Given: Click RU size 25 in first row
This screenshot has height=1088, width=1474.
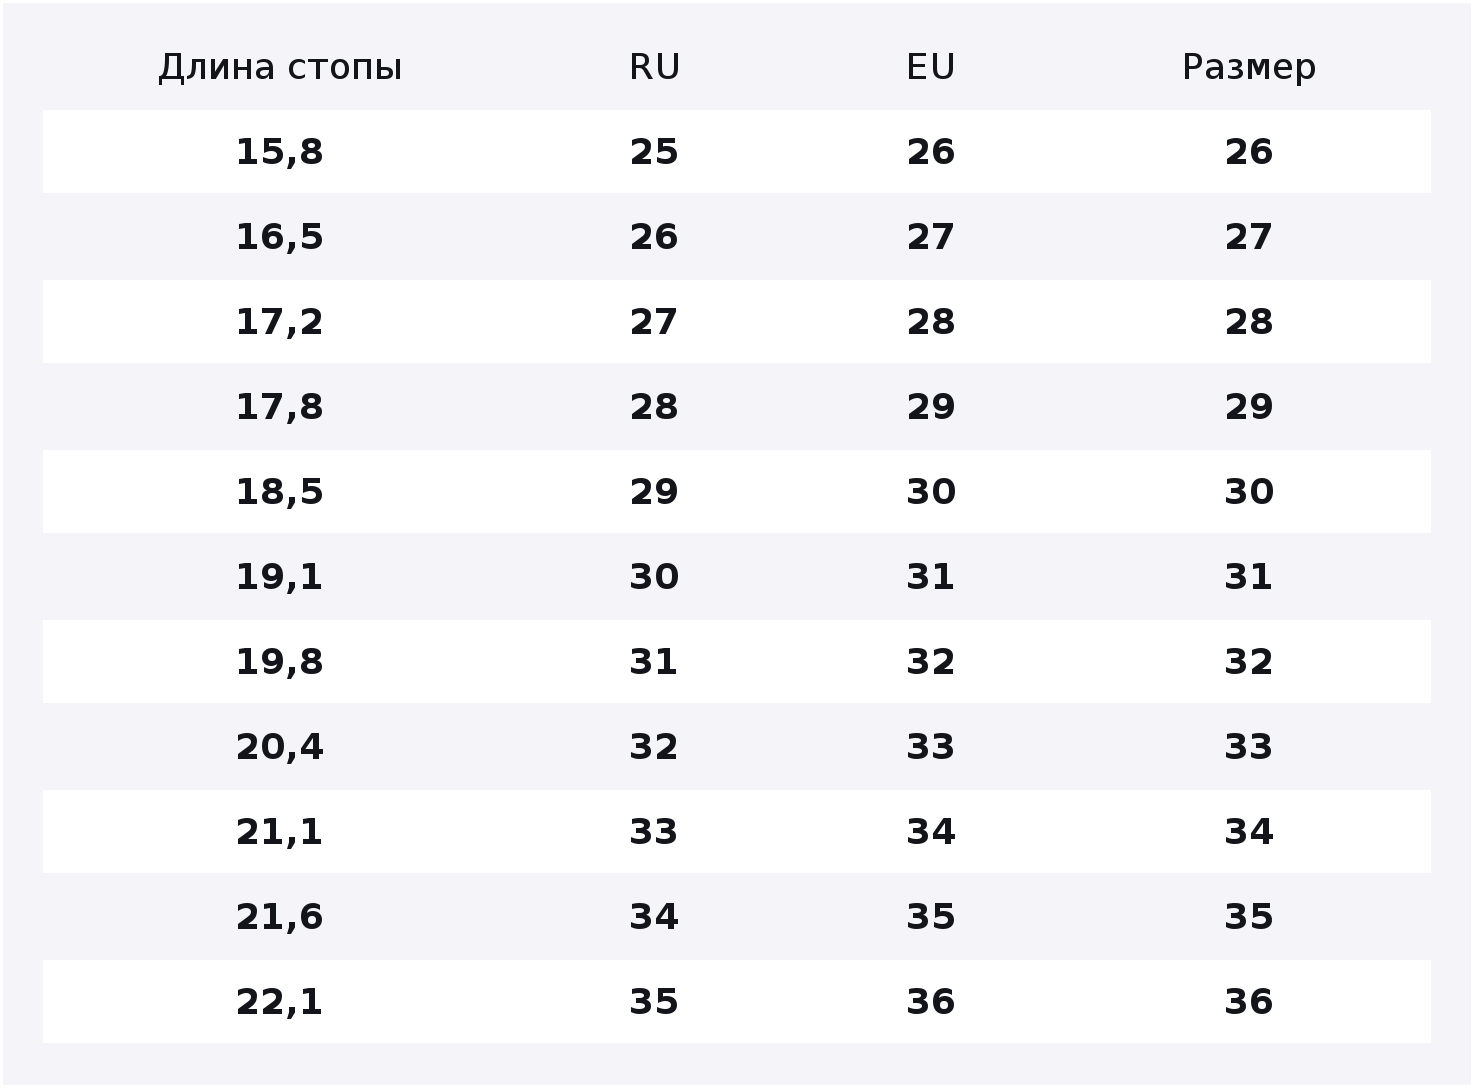Looking at the screenshot, I should 654,152.
